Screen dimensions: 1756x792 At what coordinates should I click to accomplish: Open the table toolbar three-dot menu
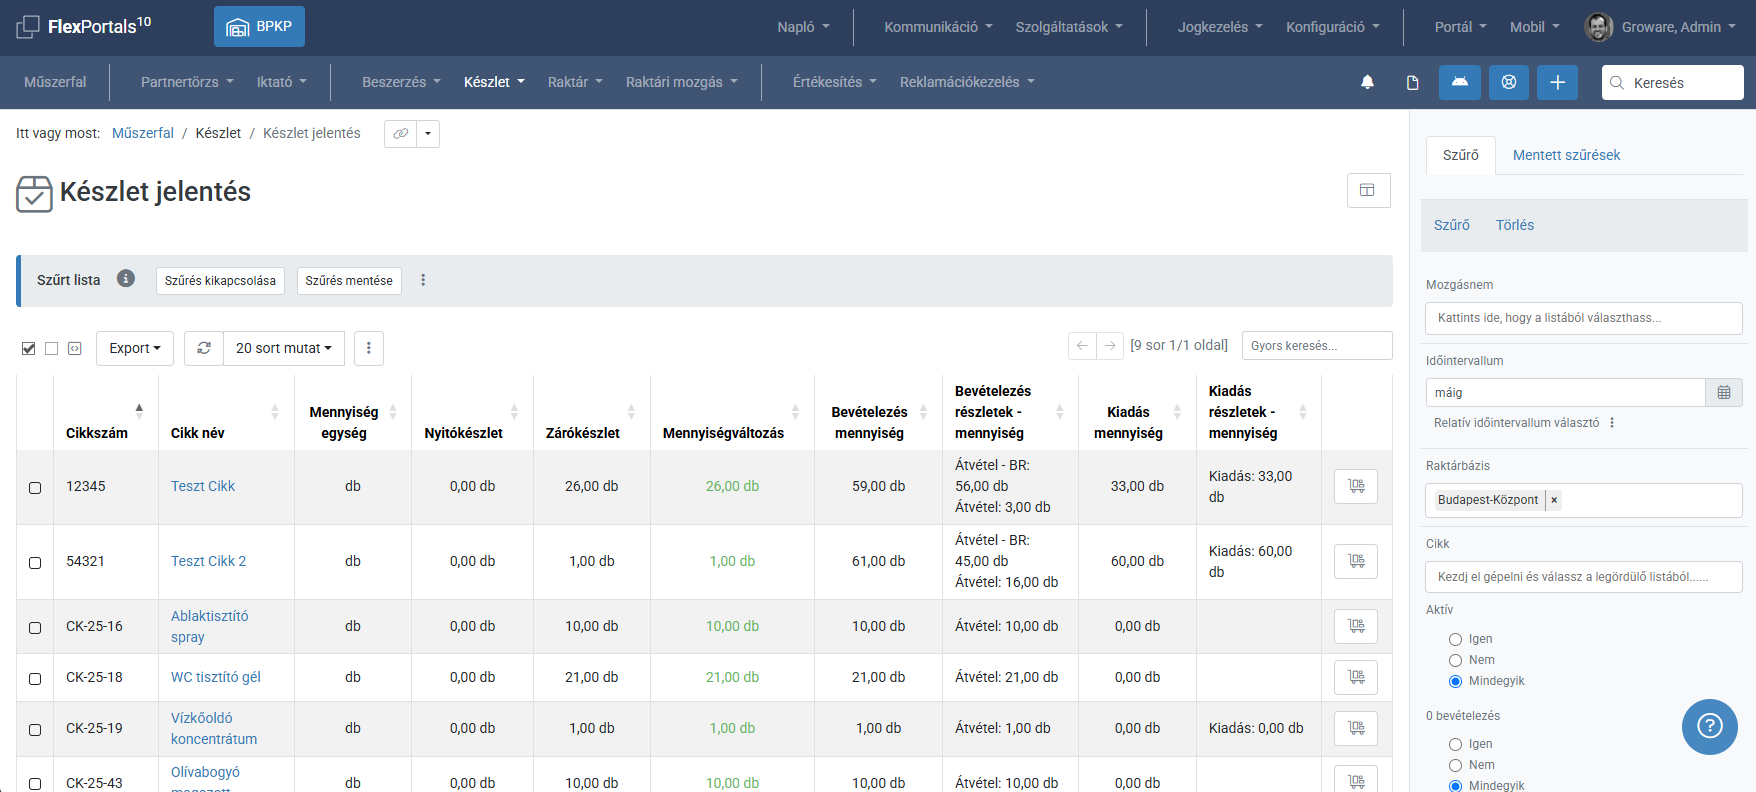(369, 348)
